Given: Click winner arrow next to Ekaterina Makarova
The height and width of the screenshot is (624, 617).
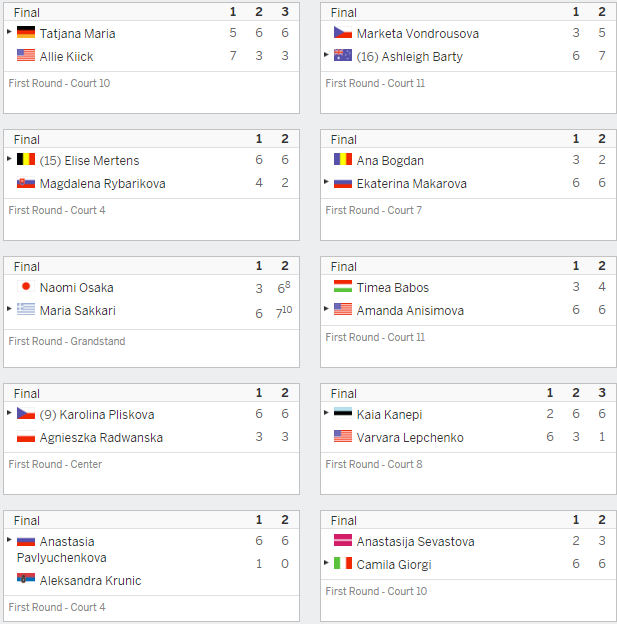Looking at the screenshot, I should 326,182.
